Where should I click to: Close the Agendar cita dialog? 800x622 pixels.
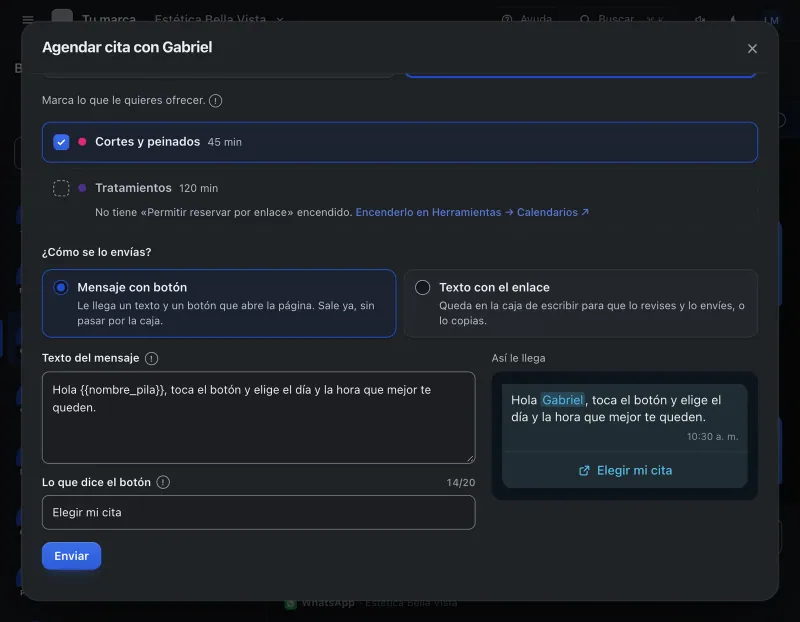(x=752, y=48)
